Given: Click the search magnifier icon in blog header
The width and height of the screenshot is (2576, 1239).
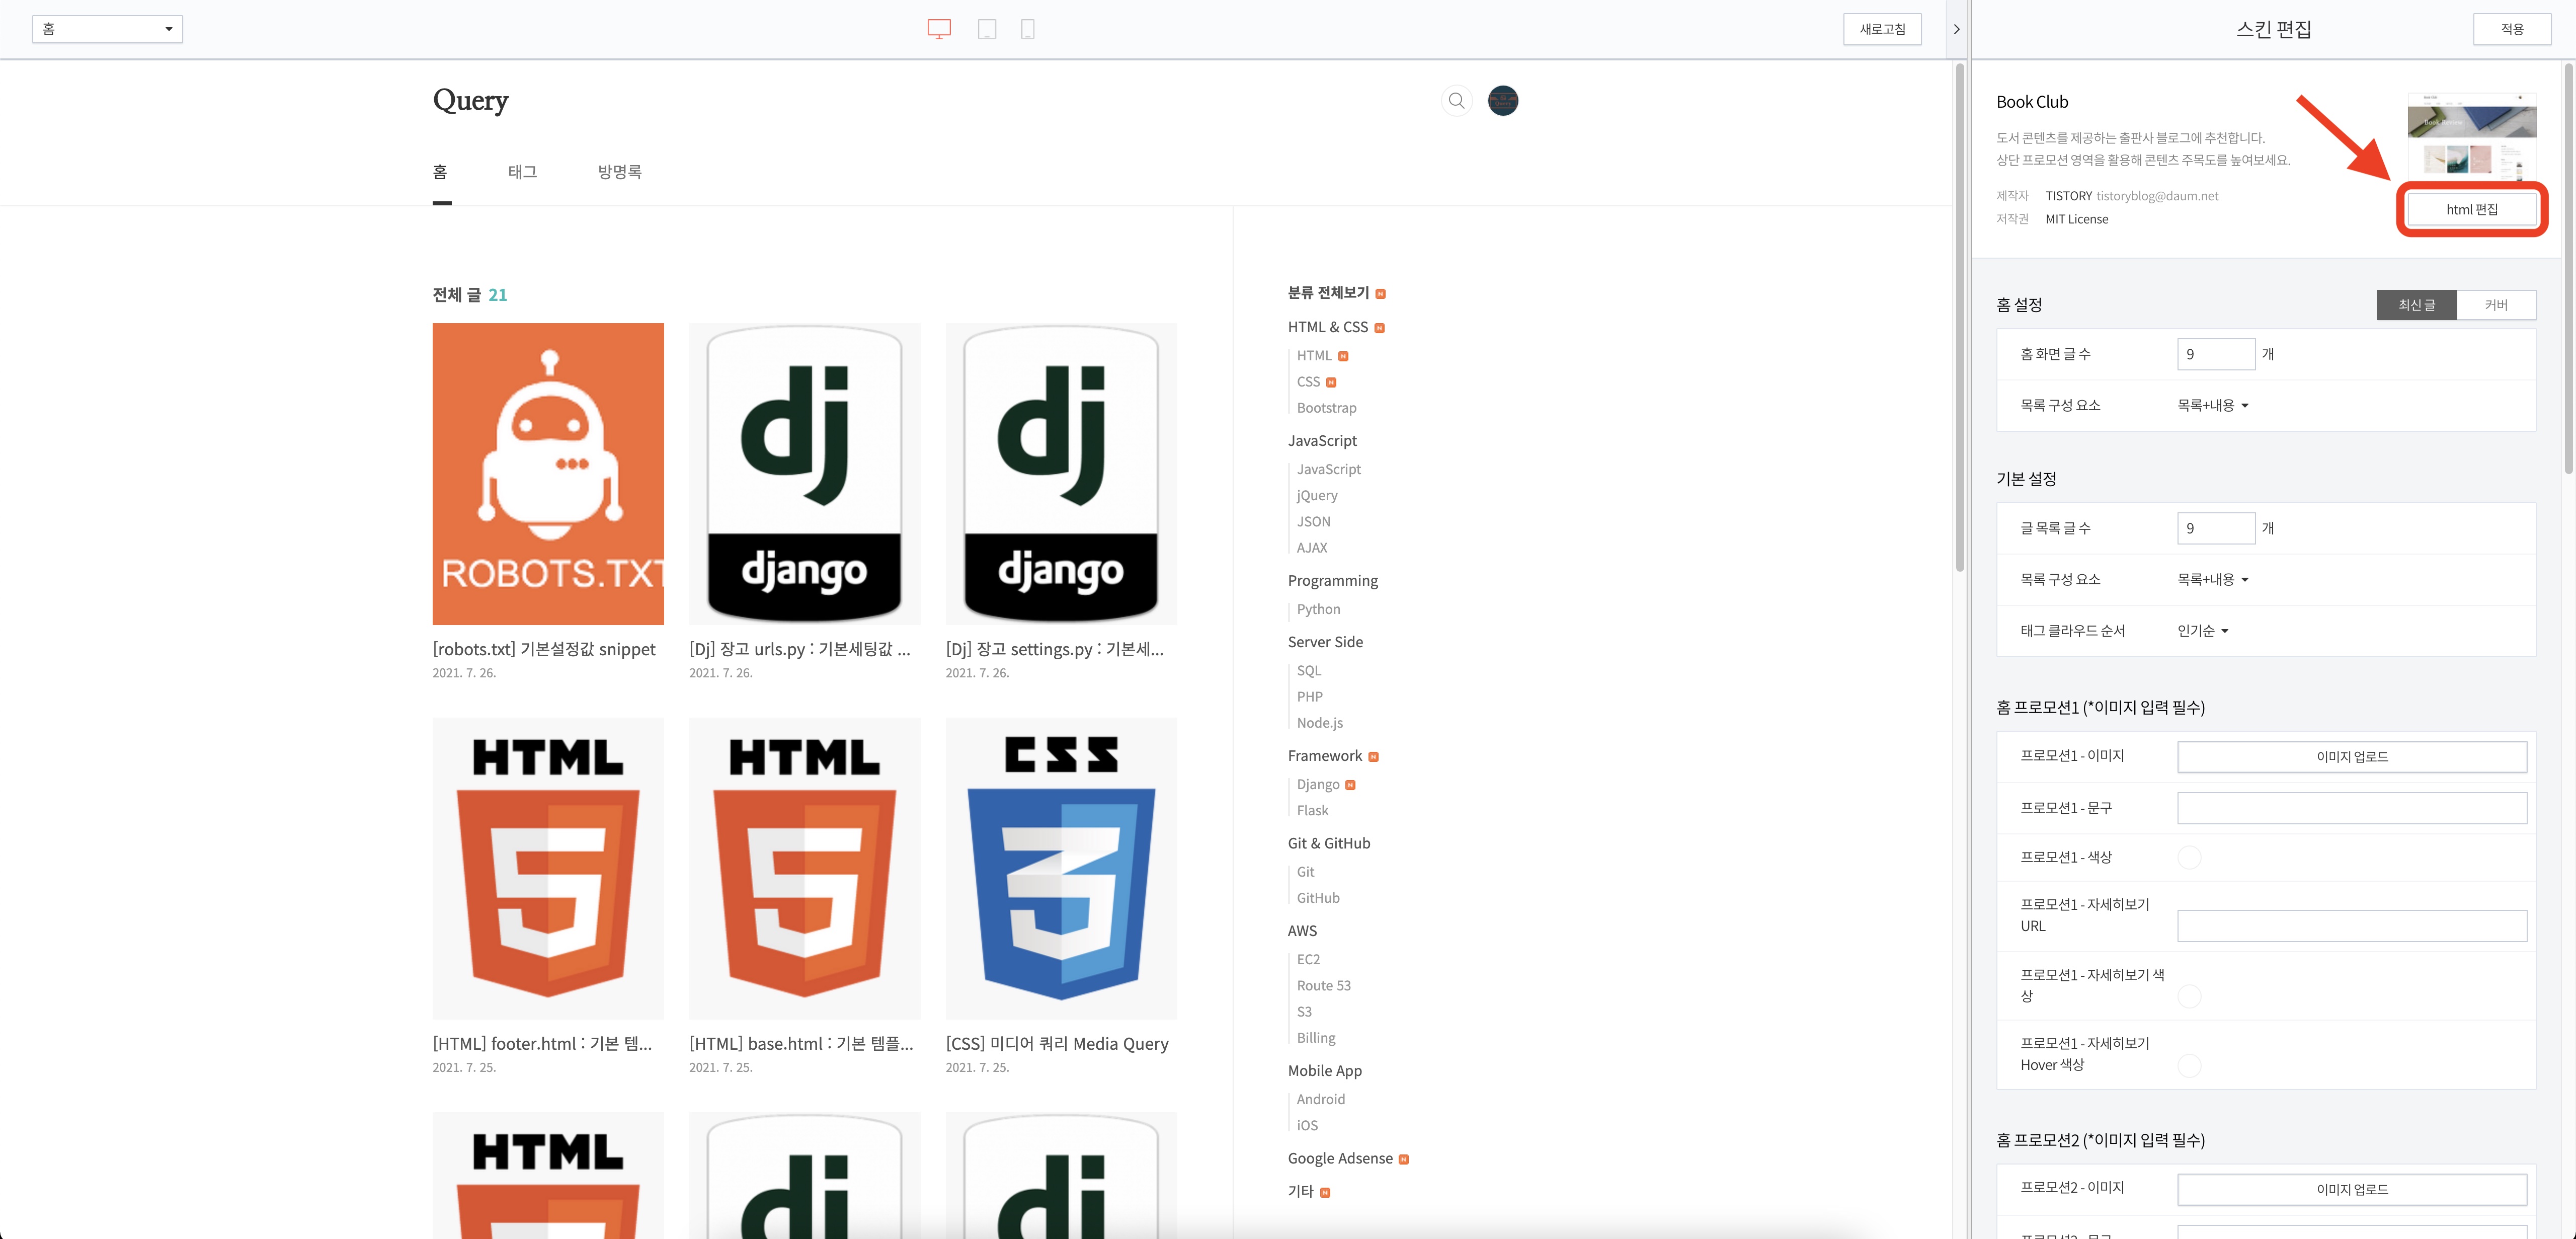Looking at the screenshot, I should click(1456, 100).
